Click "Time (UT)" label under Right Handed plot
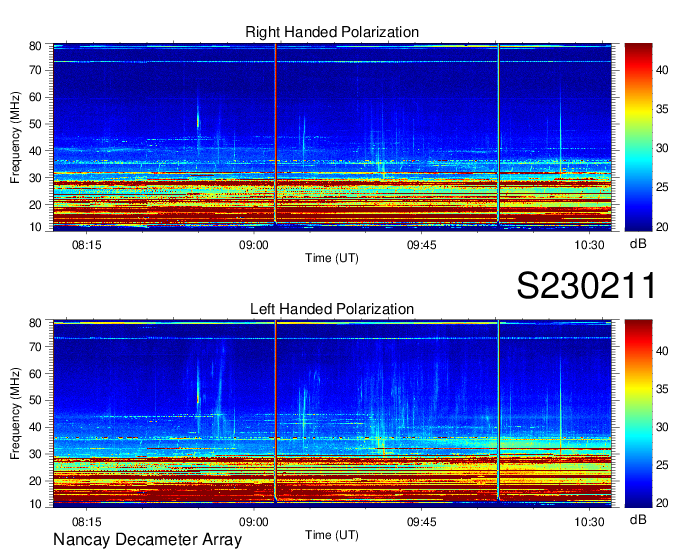Screen dimensions: 680x552 pyautogui.click(x=332, y=258)
